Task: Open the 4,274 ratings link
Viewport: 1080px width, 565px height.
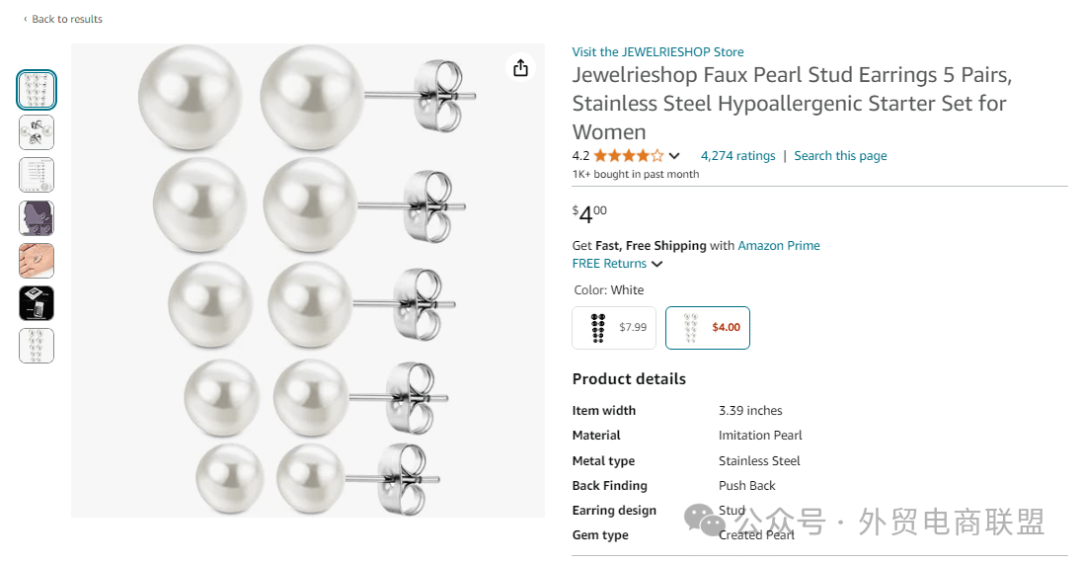Action: pyautogui.click(x=738, y=156)
